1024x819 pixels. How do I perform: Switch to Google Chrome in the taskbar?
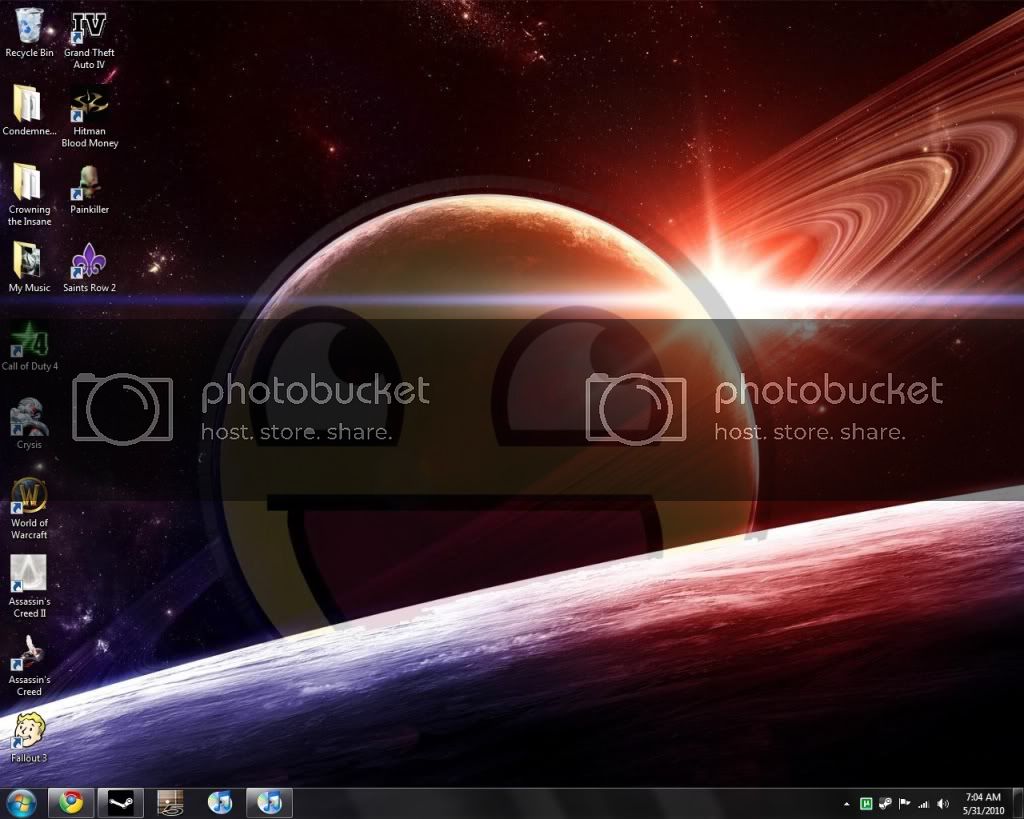pyautogui.click(x=71, y=802)
